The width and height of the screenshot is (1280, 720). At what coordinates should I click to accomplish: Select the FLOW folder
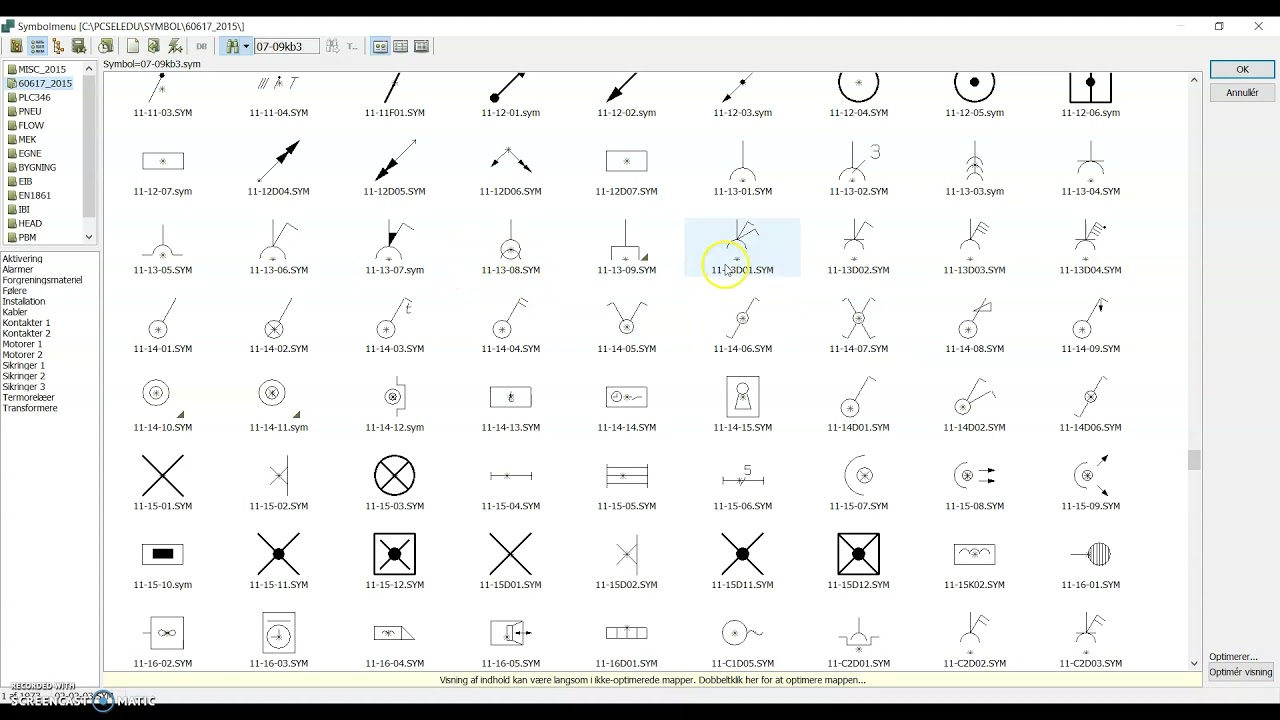30,125
